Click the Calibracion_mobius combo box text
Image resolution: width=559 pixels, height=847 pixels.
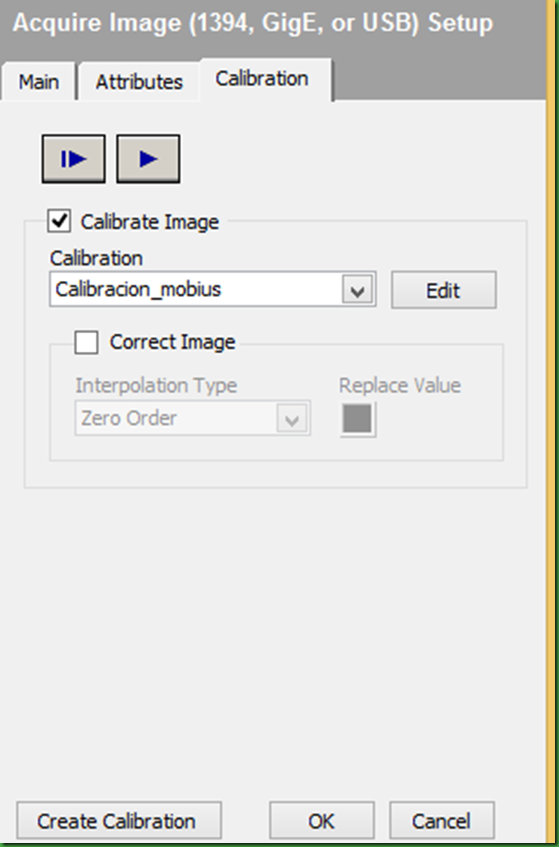tap(138, 290)
